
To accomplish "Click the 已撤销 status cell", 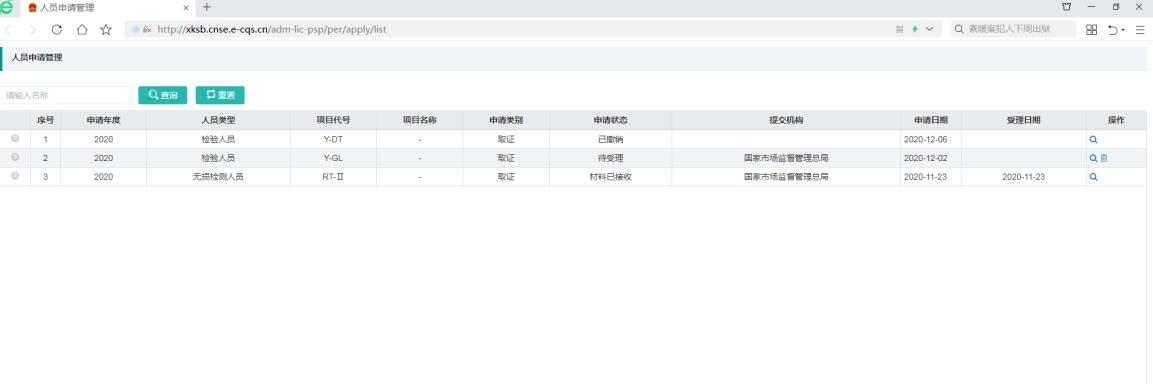I will click(610, 139).
